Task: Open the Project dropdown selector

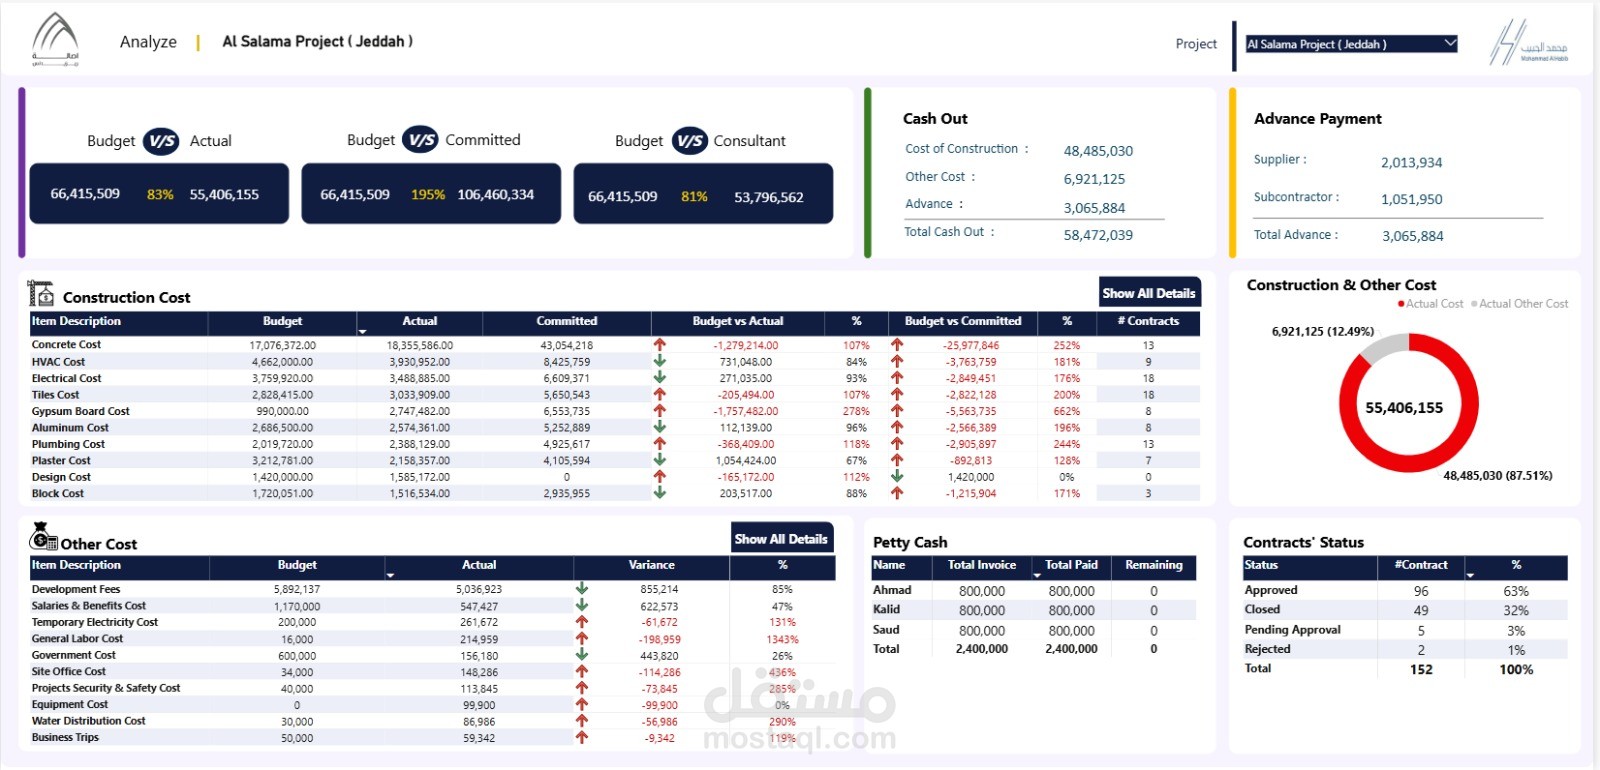Action: click(x=1351, y=44)
